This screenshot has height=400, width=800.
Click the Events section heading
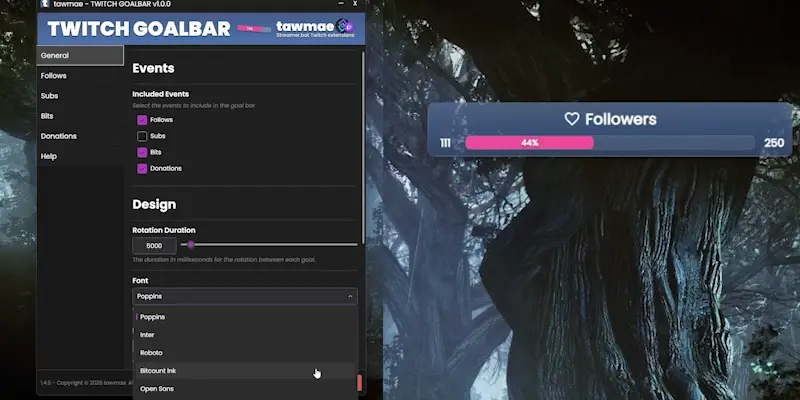(154, 68)
